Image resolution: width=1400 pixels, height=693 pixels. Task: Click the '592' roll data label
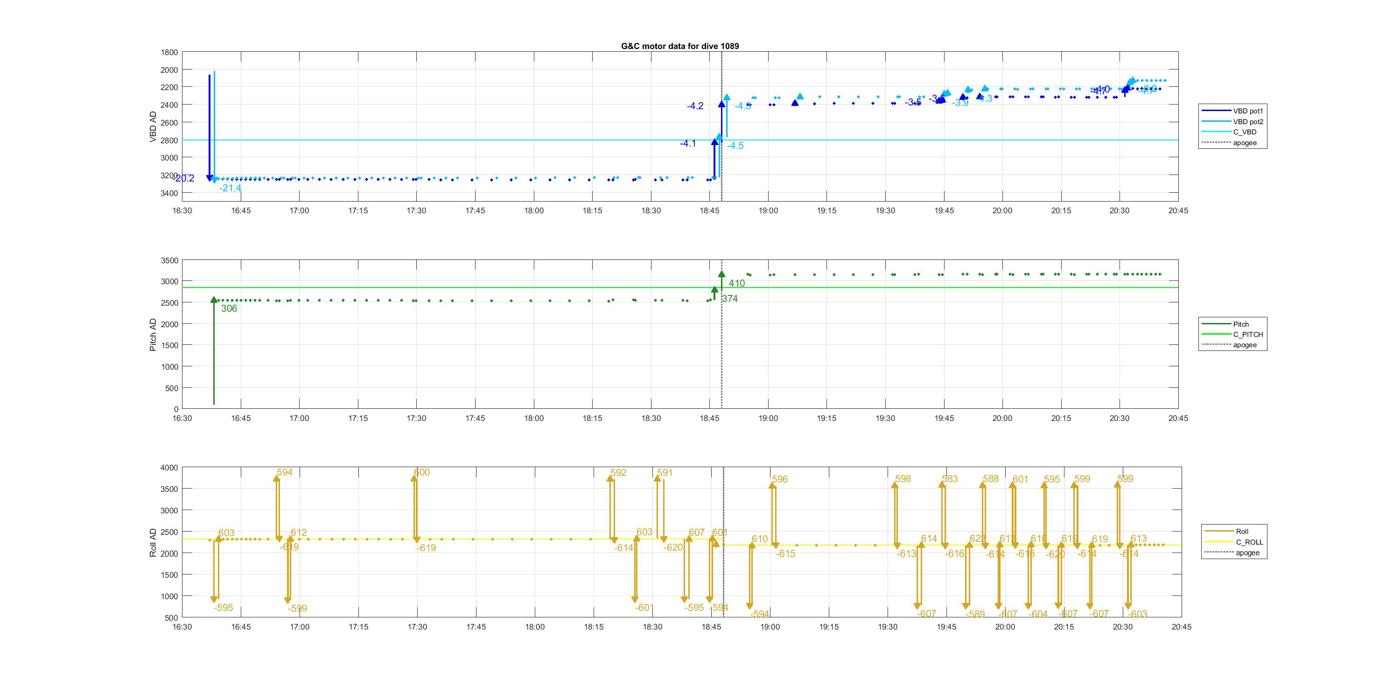pyautogui.click(x=618, y=473)
